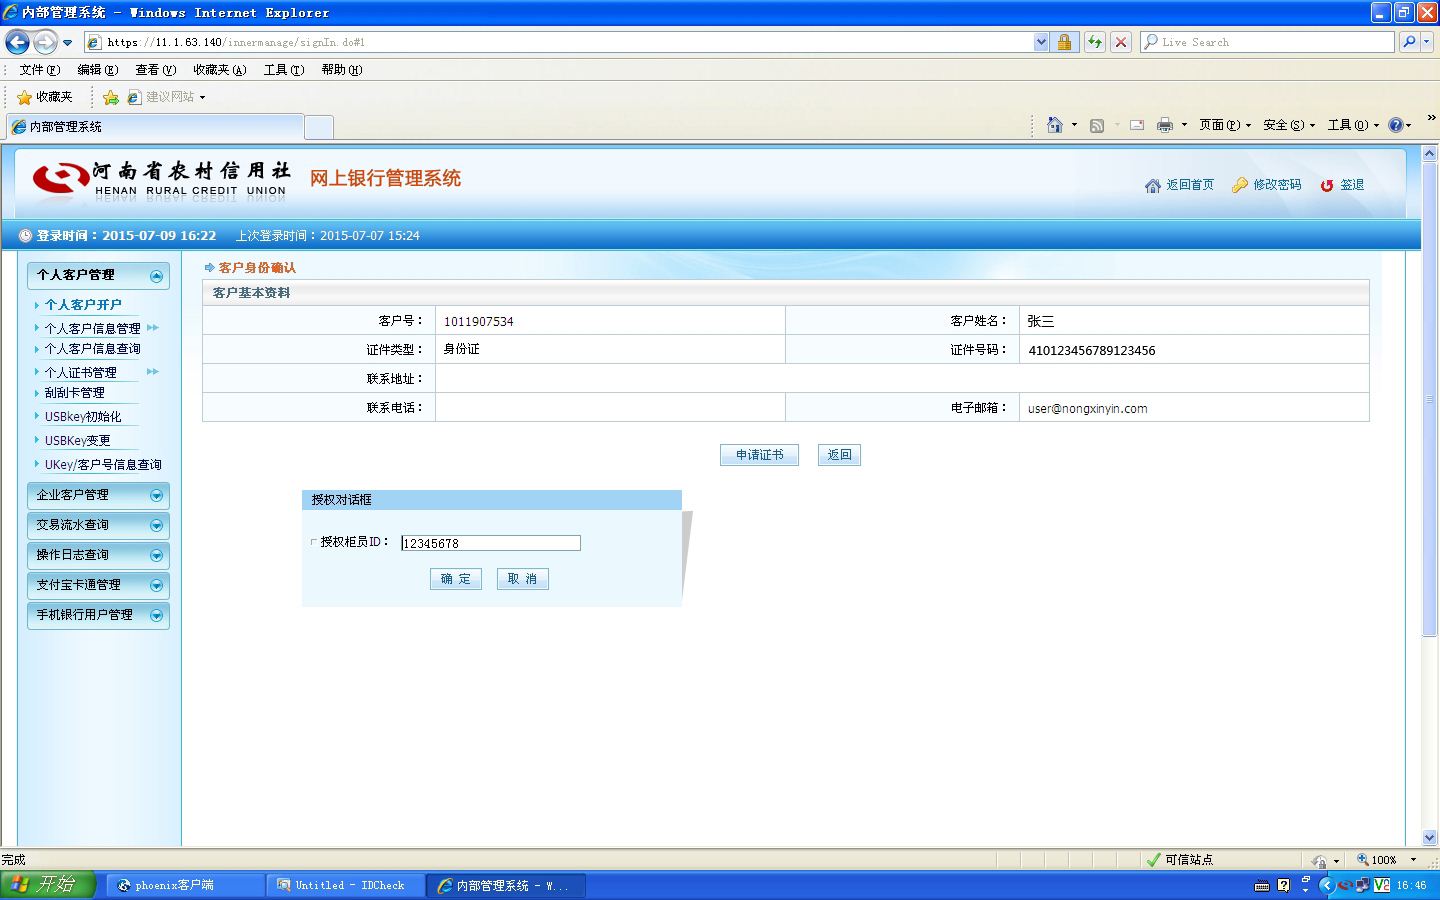Click the Stop loading X icon

1121,42
